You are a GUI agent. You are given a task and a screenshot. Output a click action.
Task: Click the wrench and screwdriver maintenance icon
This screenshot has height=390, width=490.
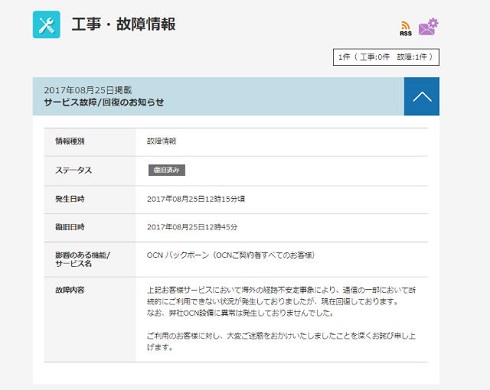tap(46, 25)
